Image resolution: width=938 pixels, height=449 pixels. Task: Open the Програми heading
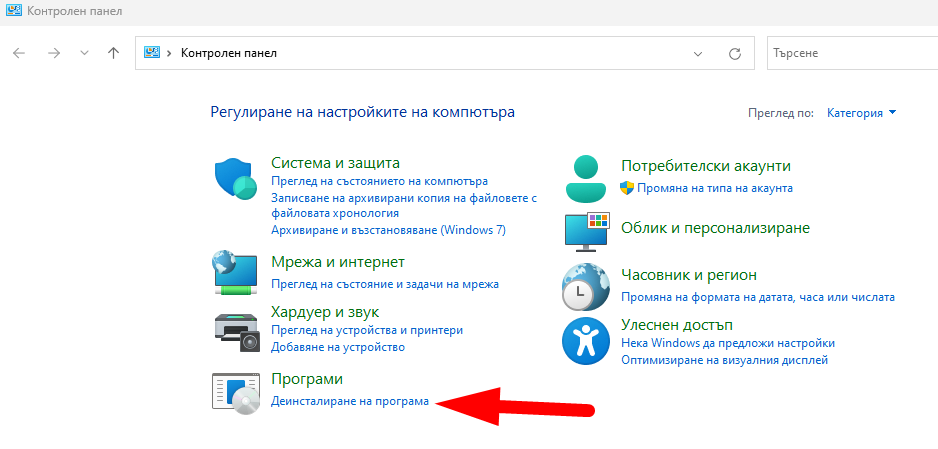307,379
